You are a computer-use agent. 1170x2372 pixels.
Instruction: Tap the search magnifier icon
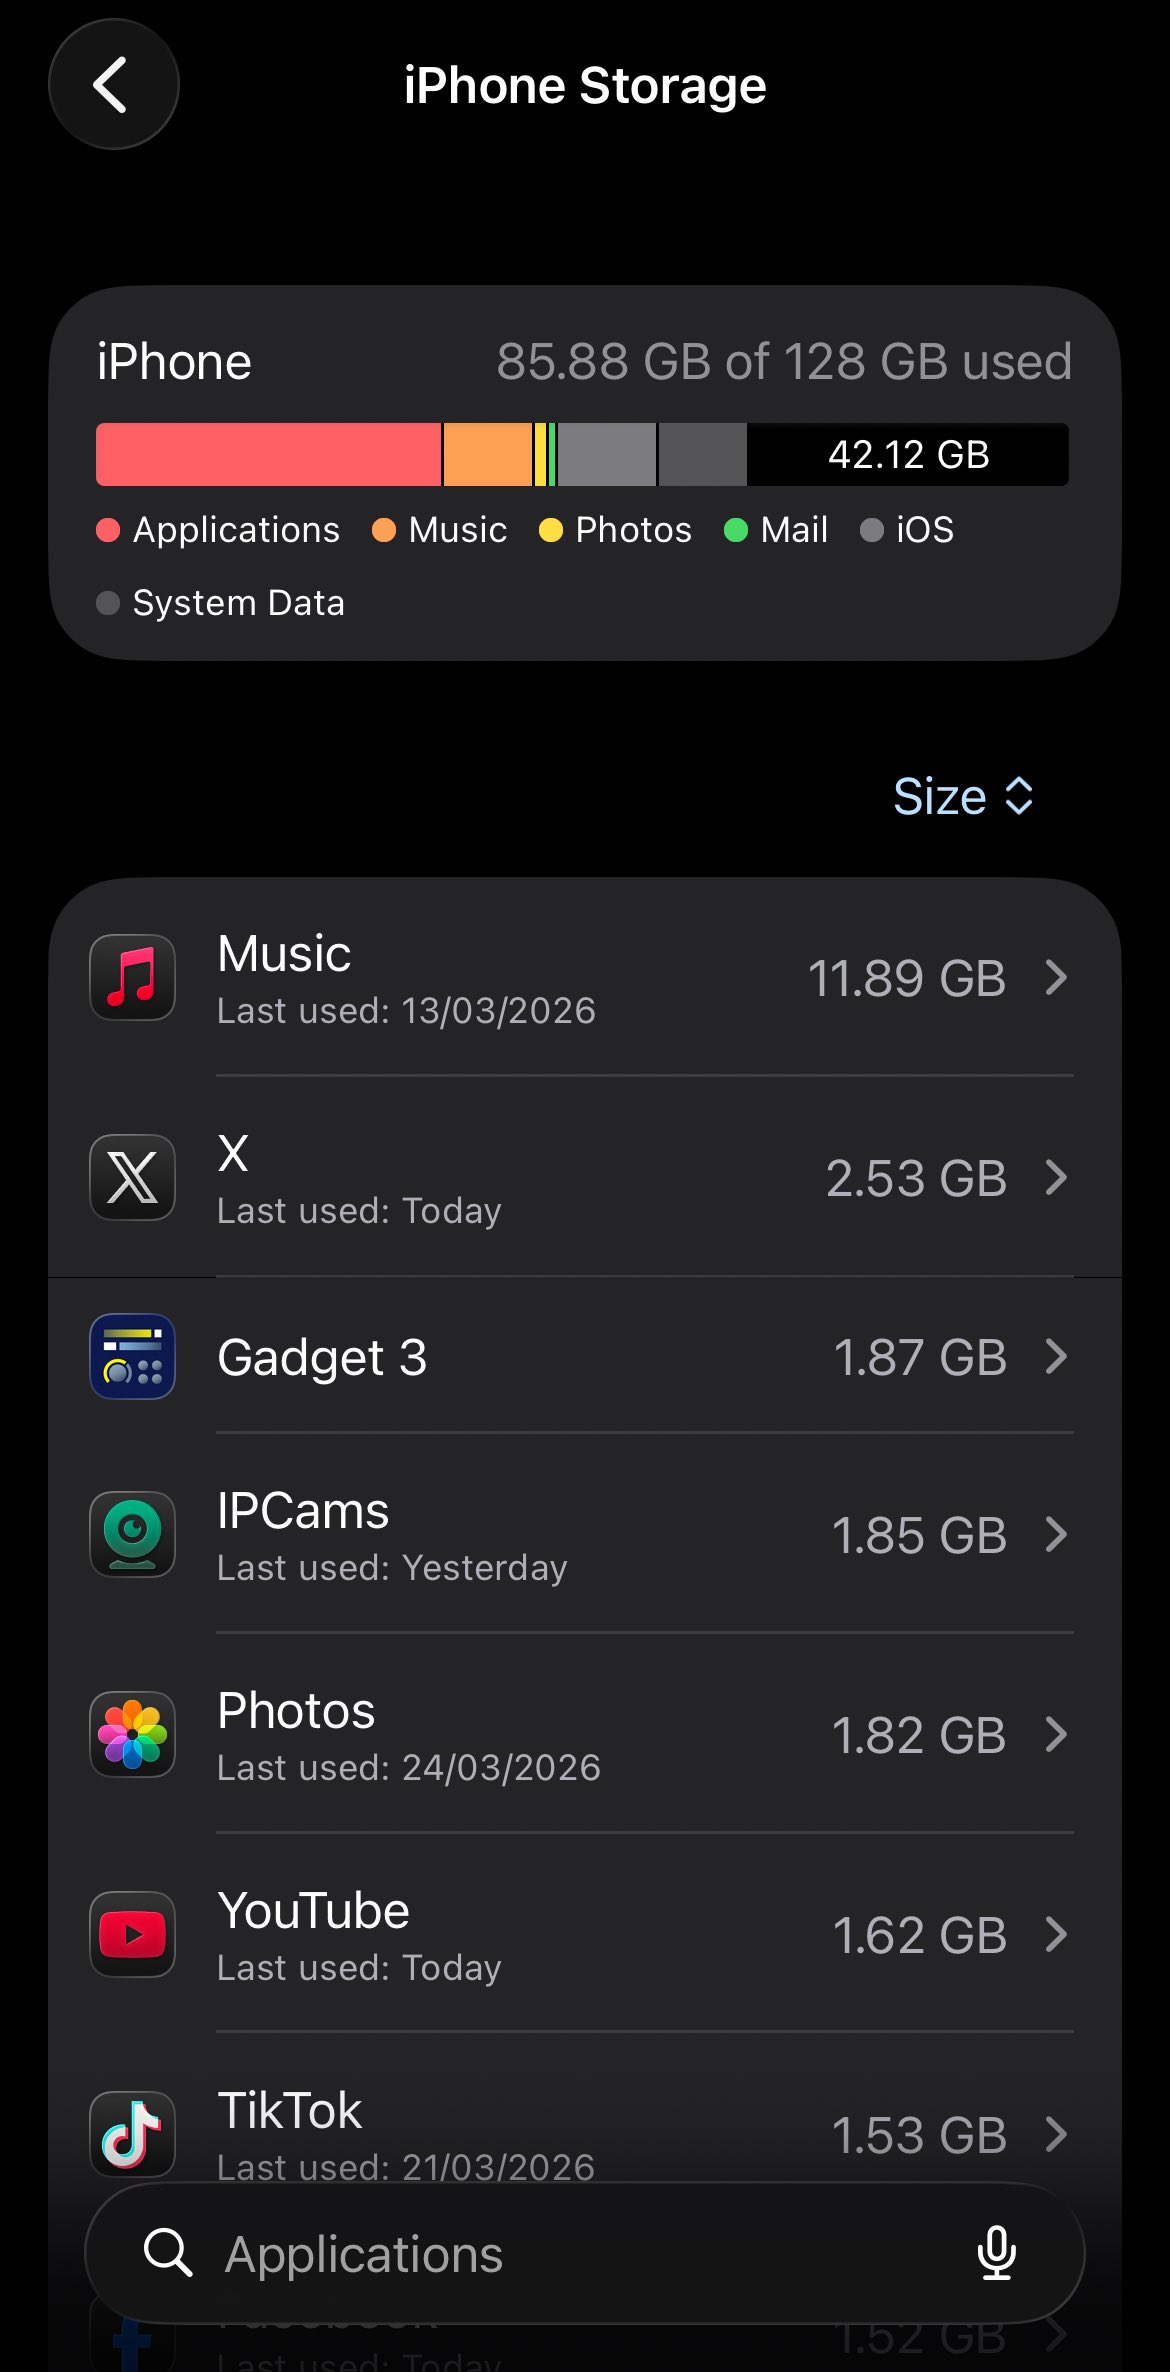[x=167, y=2253]
